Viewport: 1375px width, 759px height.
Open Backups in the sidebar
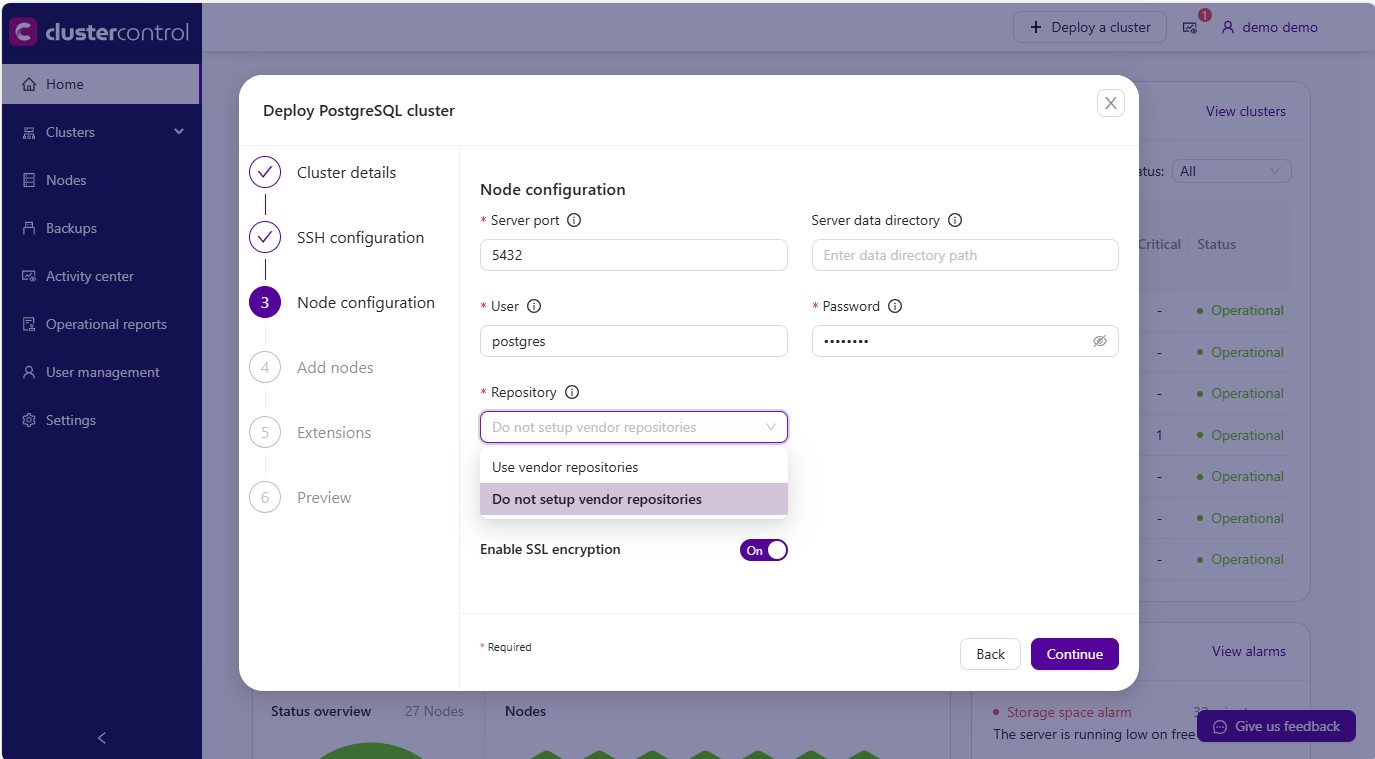click(71, 228)
